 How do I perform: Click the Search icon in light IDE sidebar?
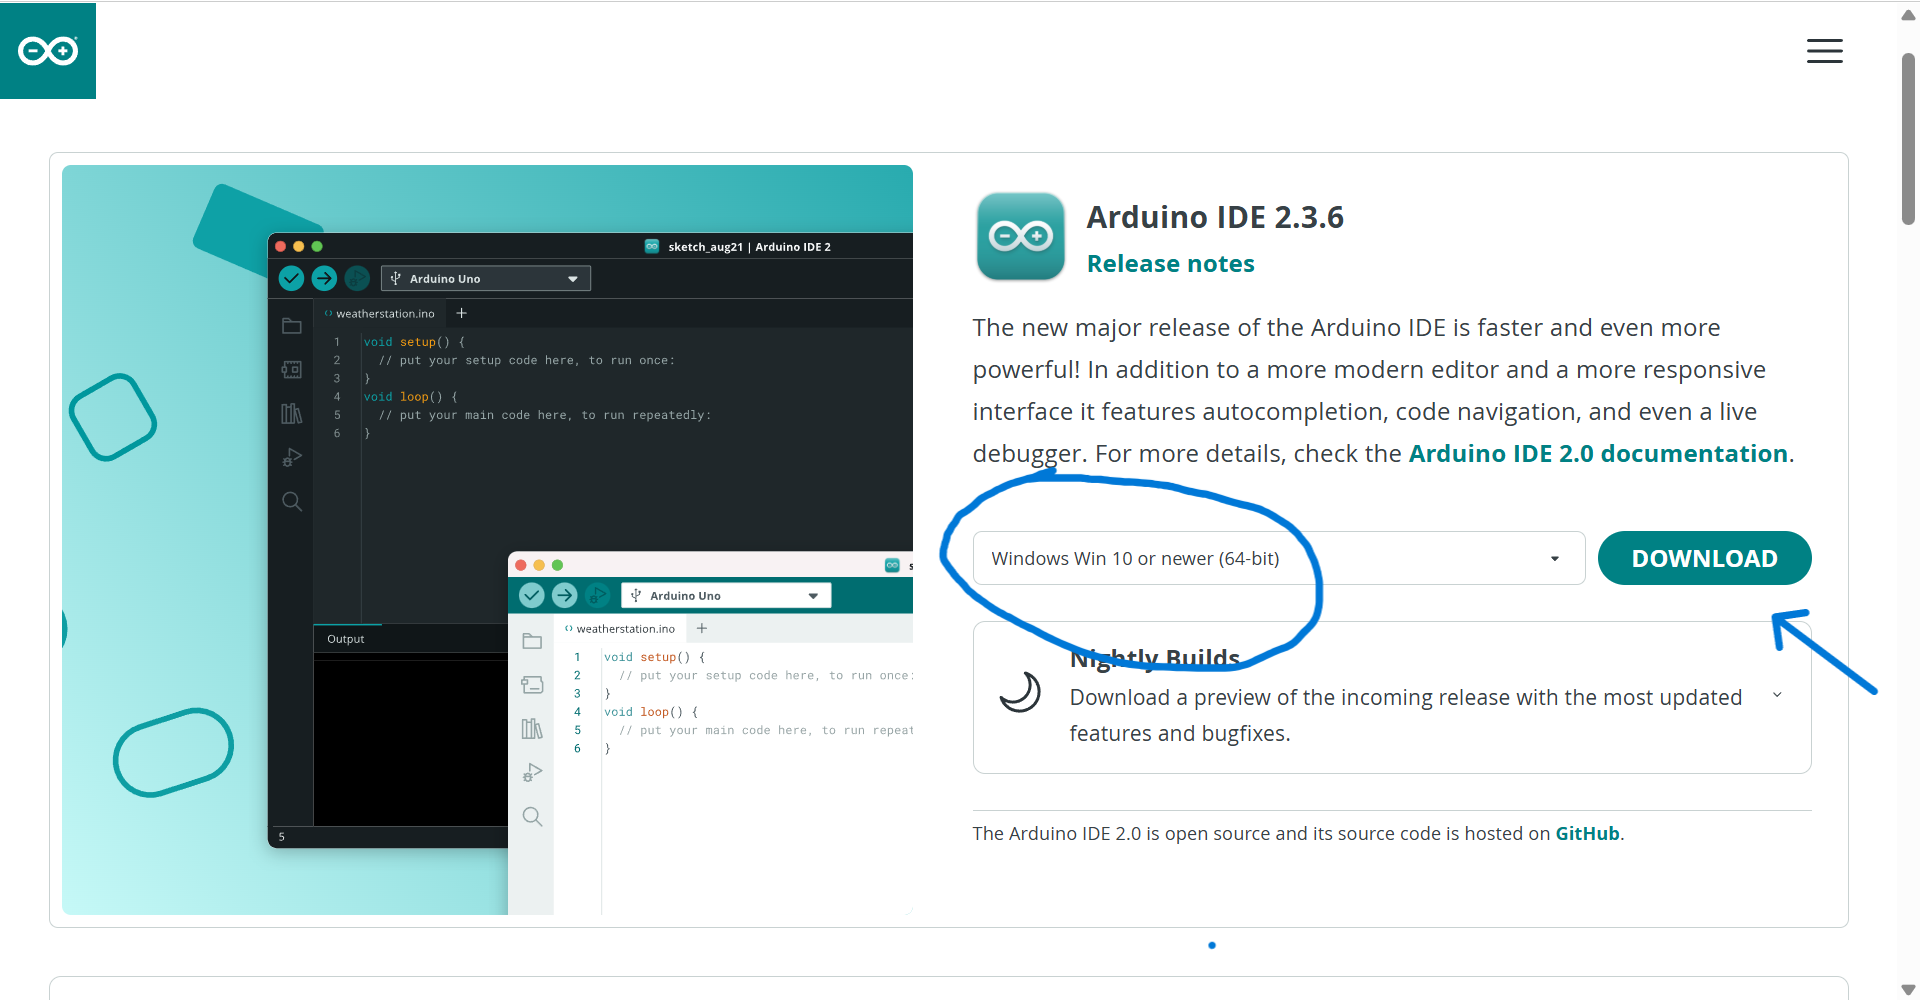point(532,817)
